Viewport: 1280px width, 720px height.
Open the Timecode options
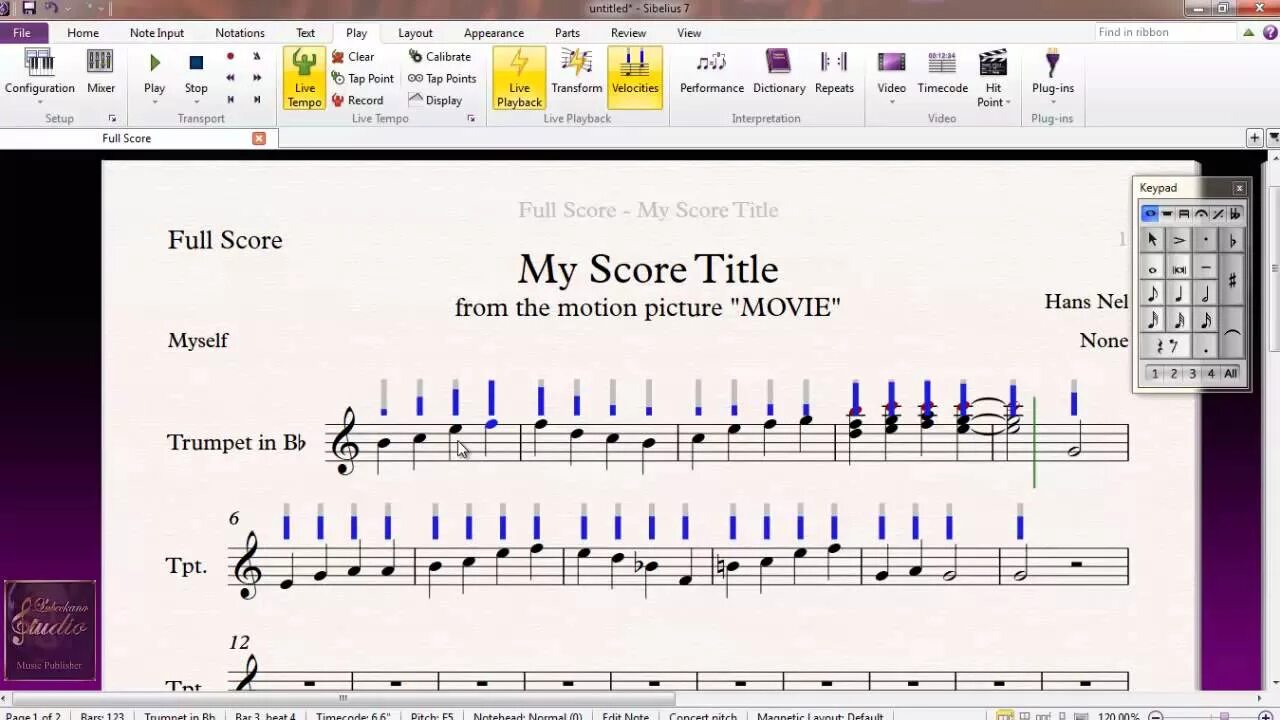tap(943, 72)
